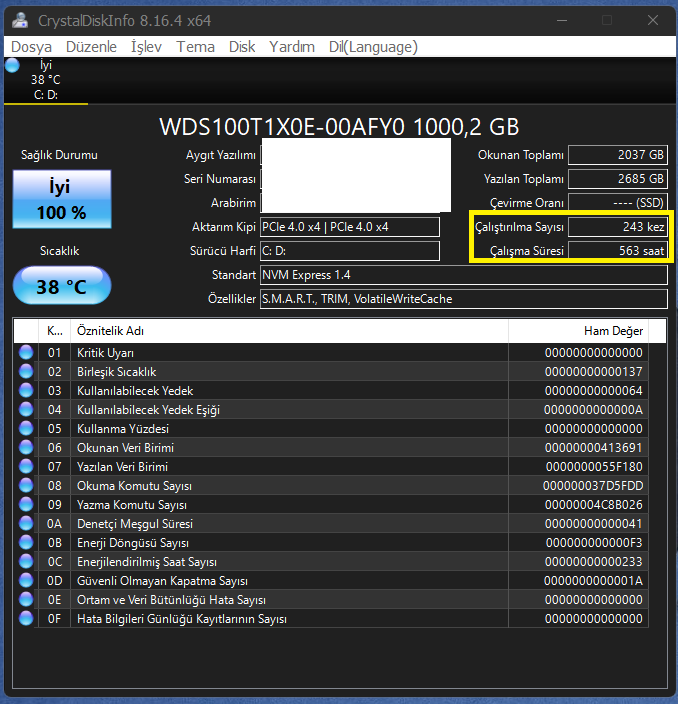Select the Denetçi Meşgul Süresi attribute name
Screen dimensions: 678x704
pyautogui.click(x=135, y=524)
